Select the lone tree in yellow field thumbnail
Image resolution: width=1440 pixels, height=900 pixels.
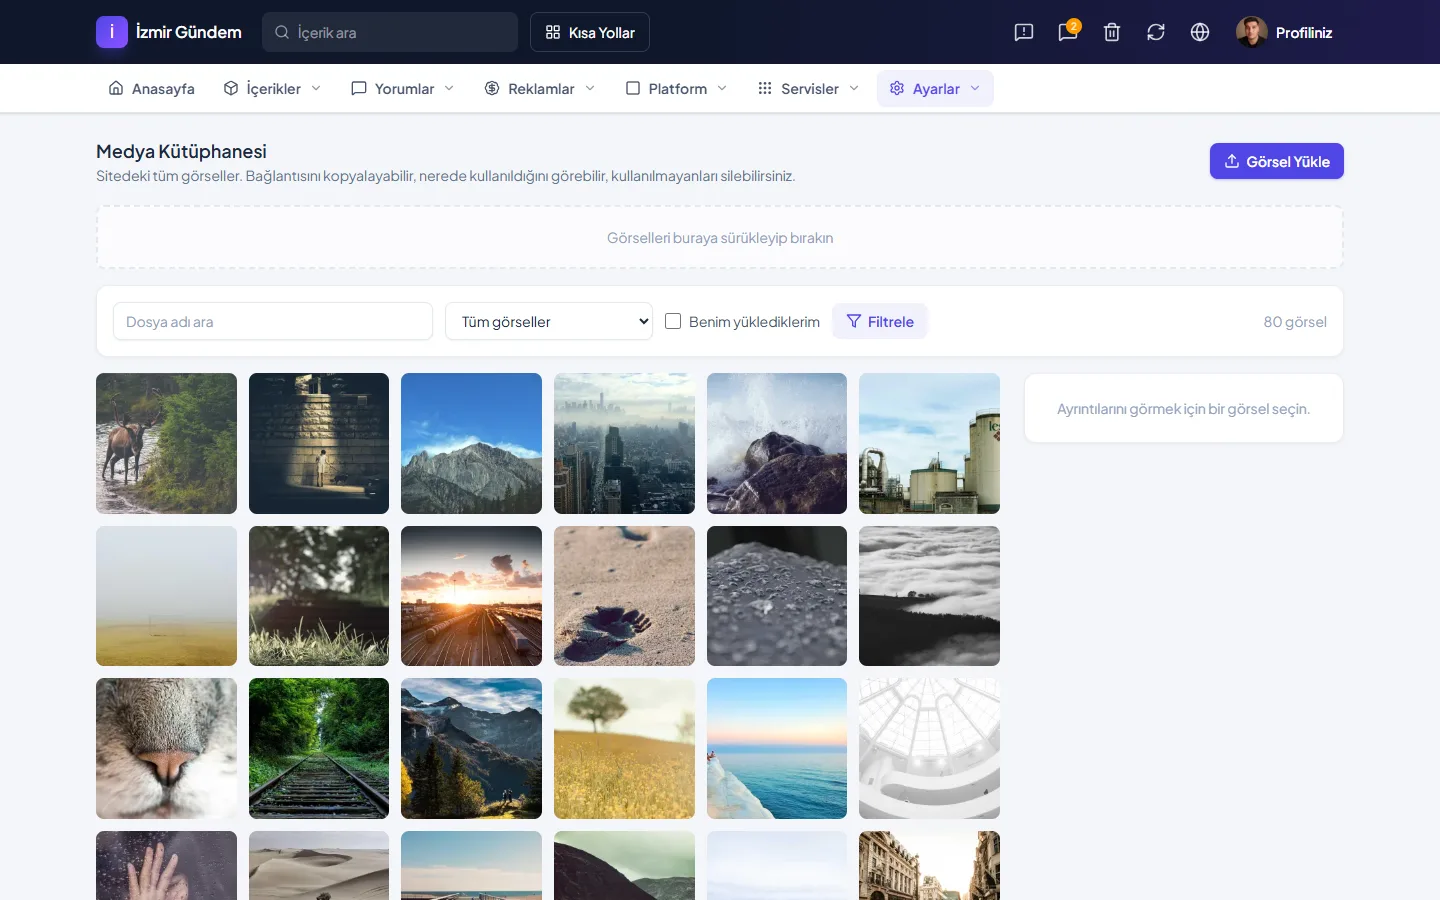(x=624, y=748)
